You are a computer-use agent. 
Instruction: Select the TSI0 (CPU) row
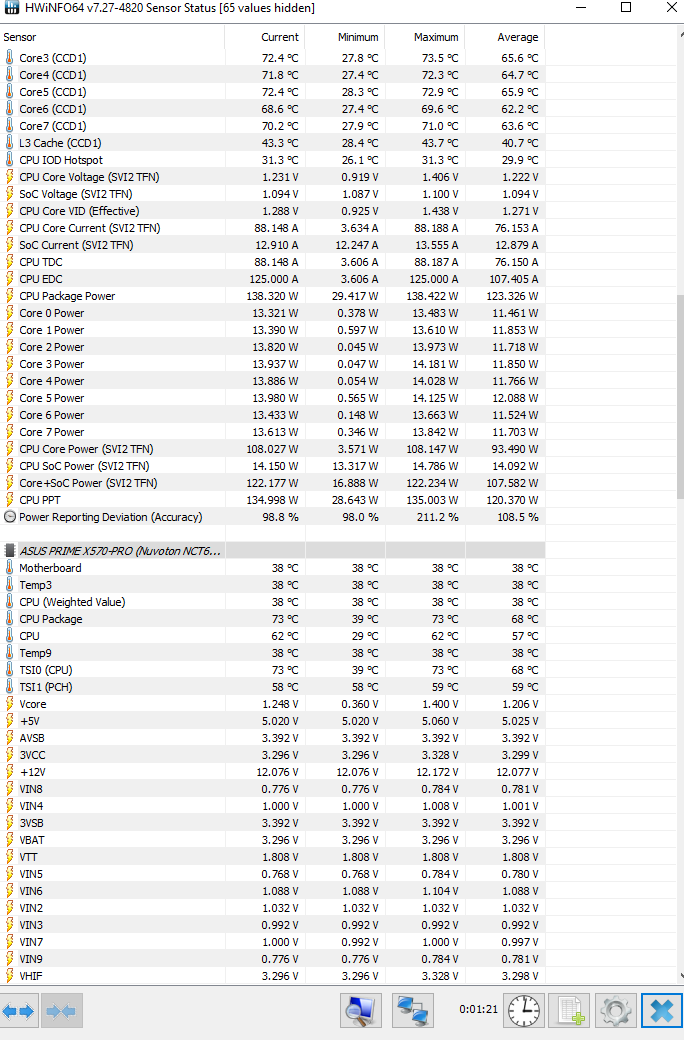pos(272,670)
